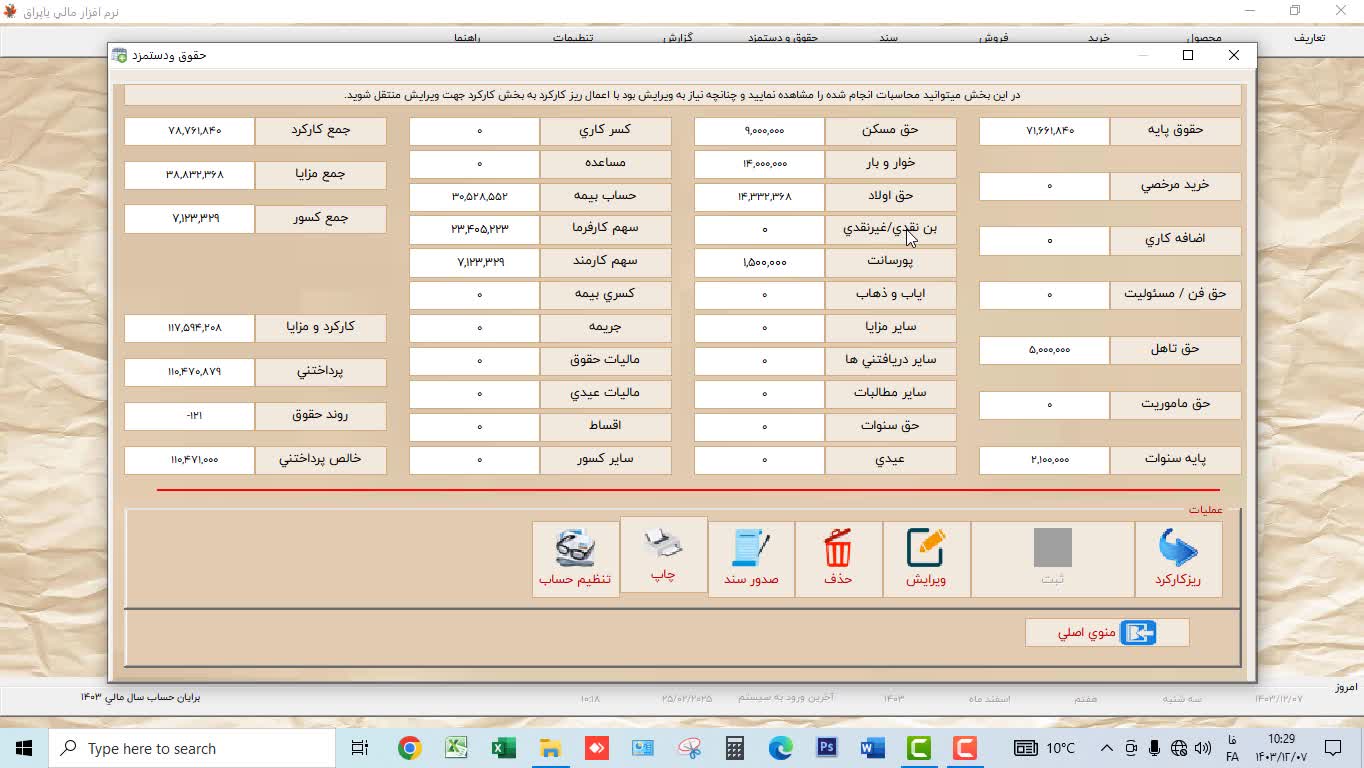Screen dimensions: 1364x768
Task: Open the خرید menu
Action: point(1099,38)
